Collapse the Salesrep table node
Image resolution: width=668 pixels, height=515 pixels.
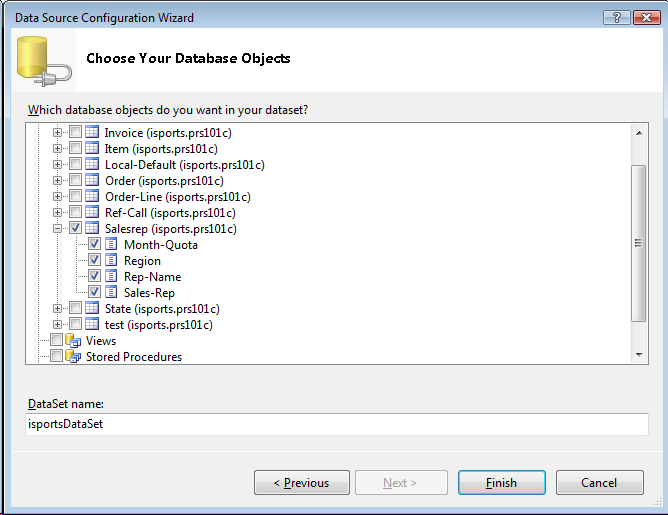[58, 229]
